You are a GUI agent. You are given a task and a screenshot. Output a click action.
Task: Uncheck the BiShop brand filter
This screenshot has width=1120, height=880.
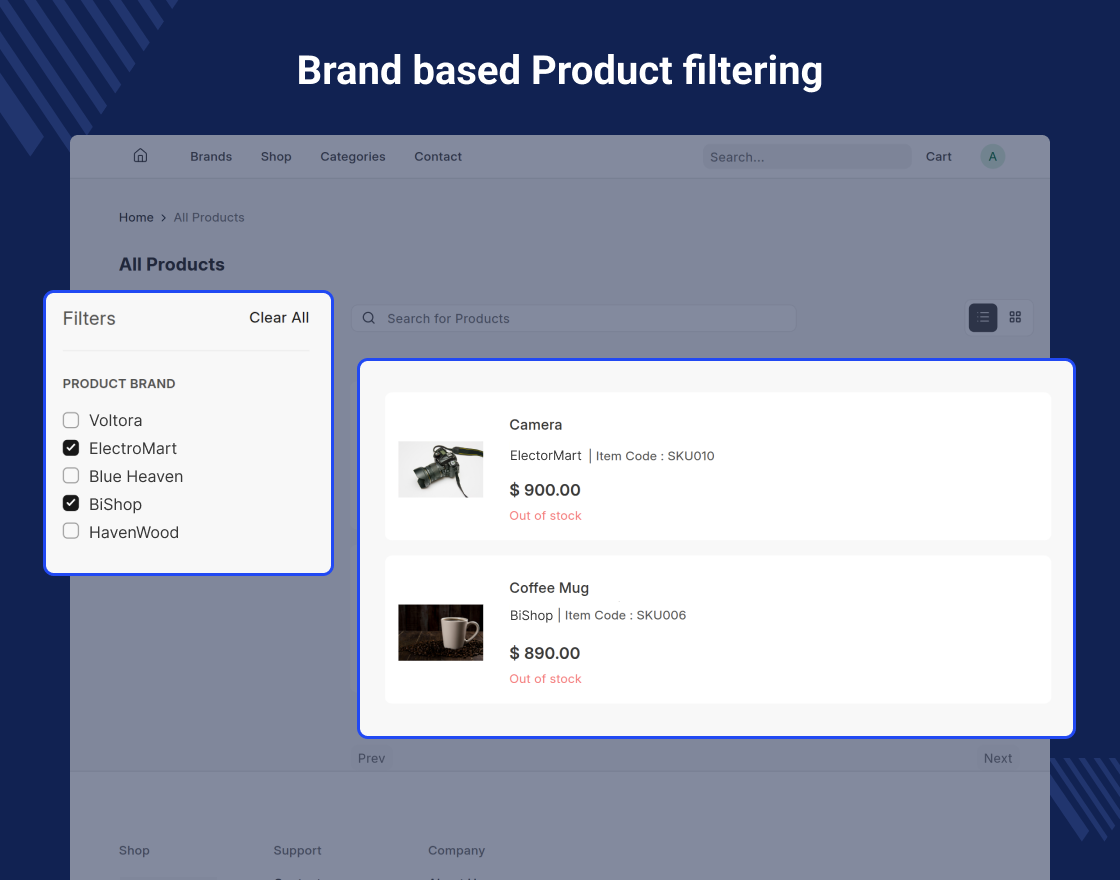pos(71,504)
